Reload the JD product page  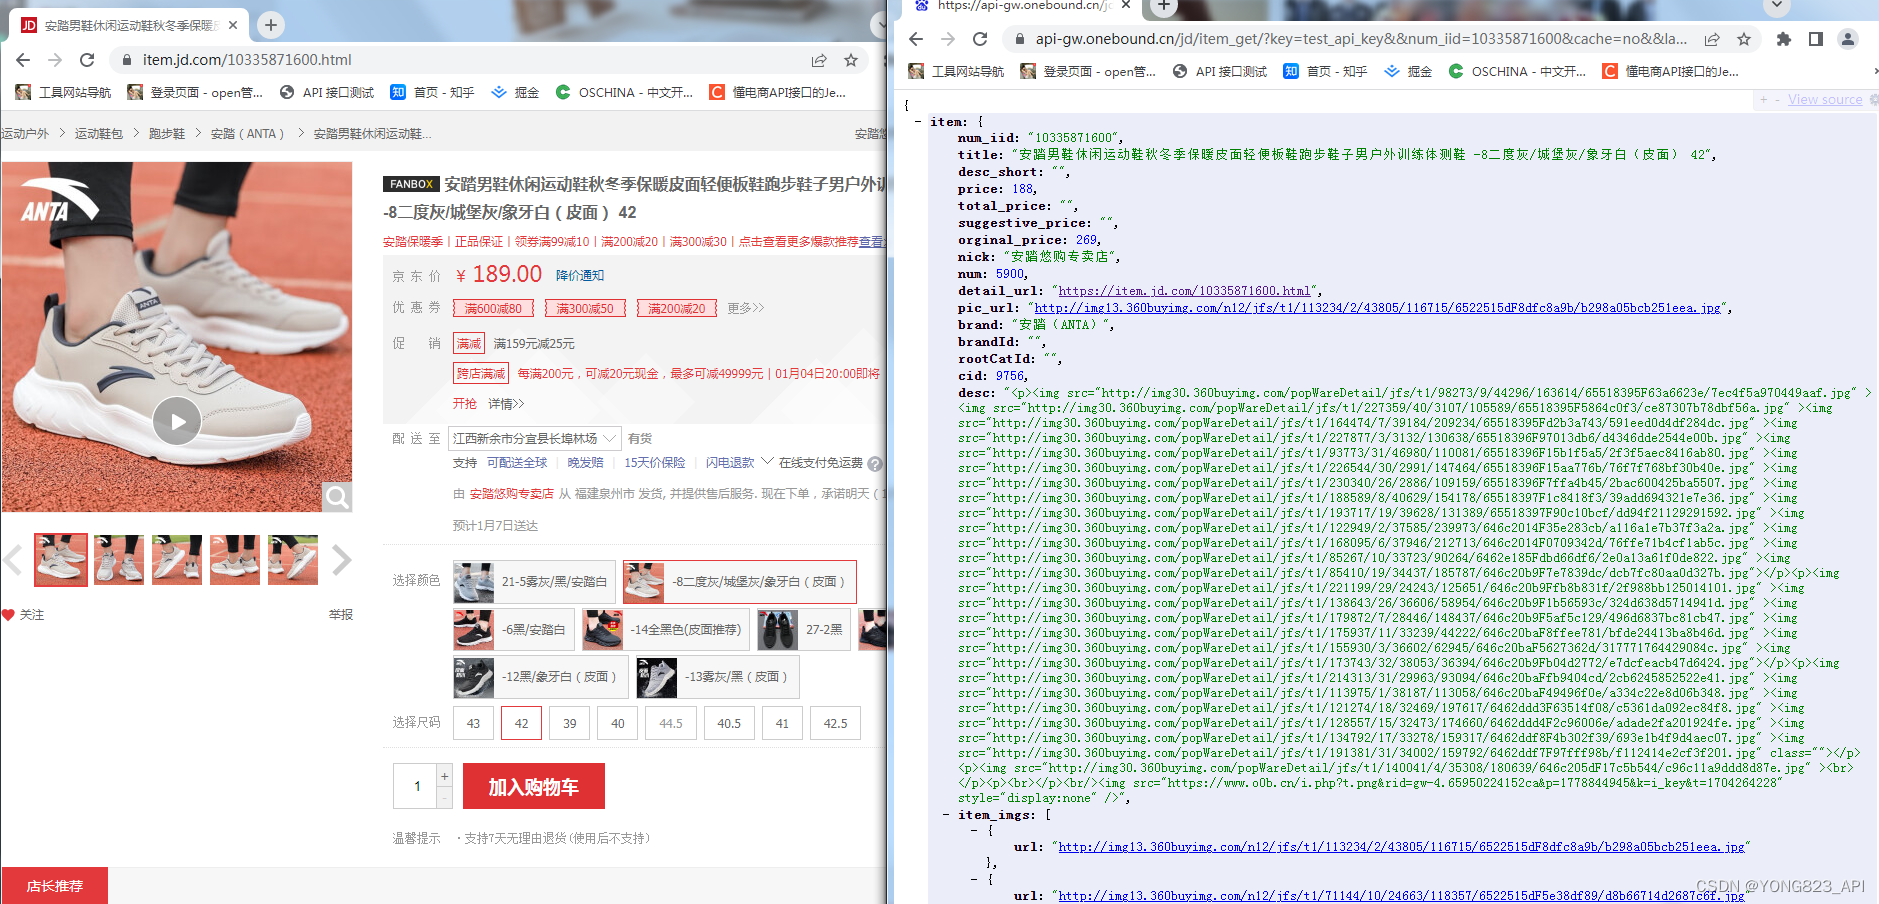tap(87, 60)
